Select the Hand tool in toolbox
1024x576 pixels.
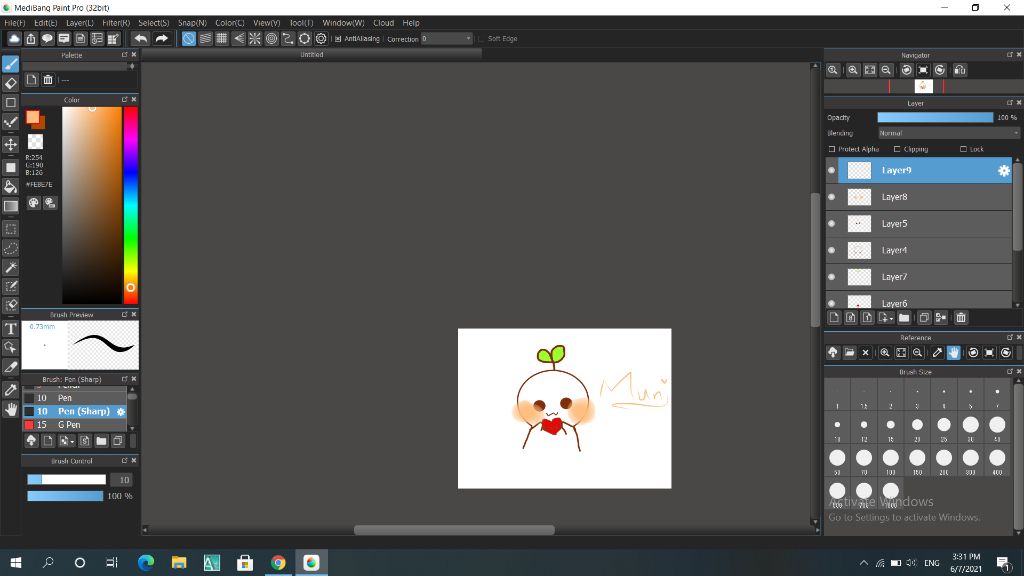click(x=10, y=409)
